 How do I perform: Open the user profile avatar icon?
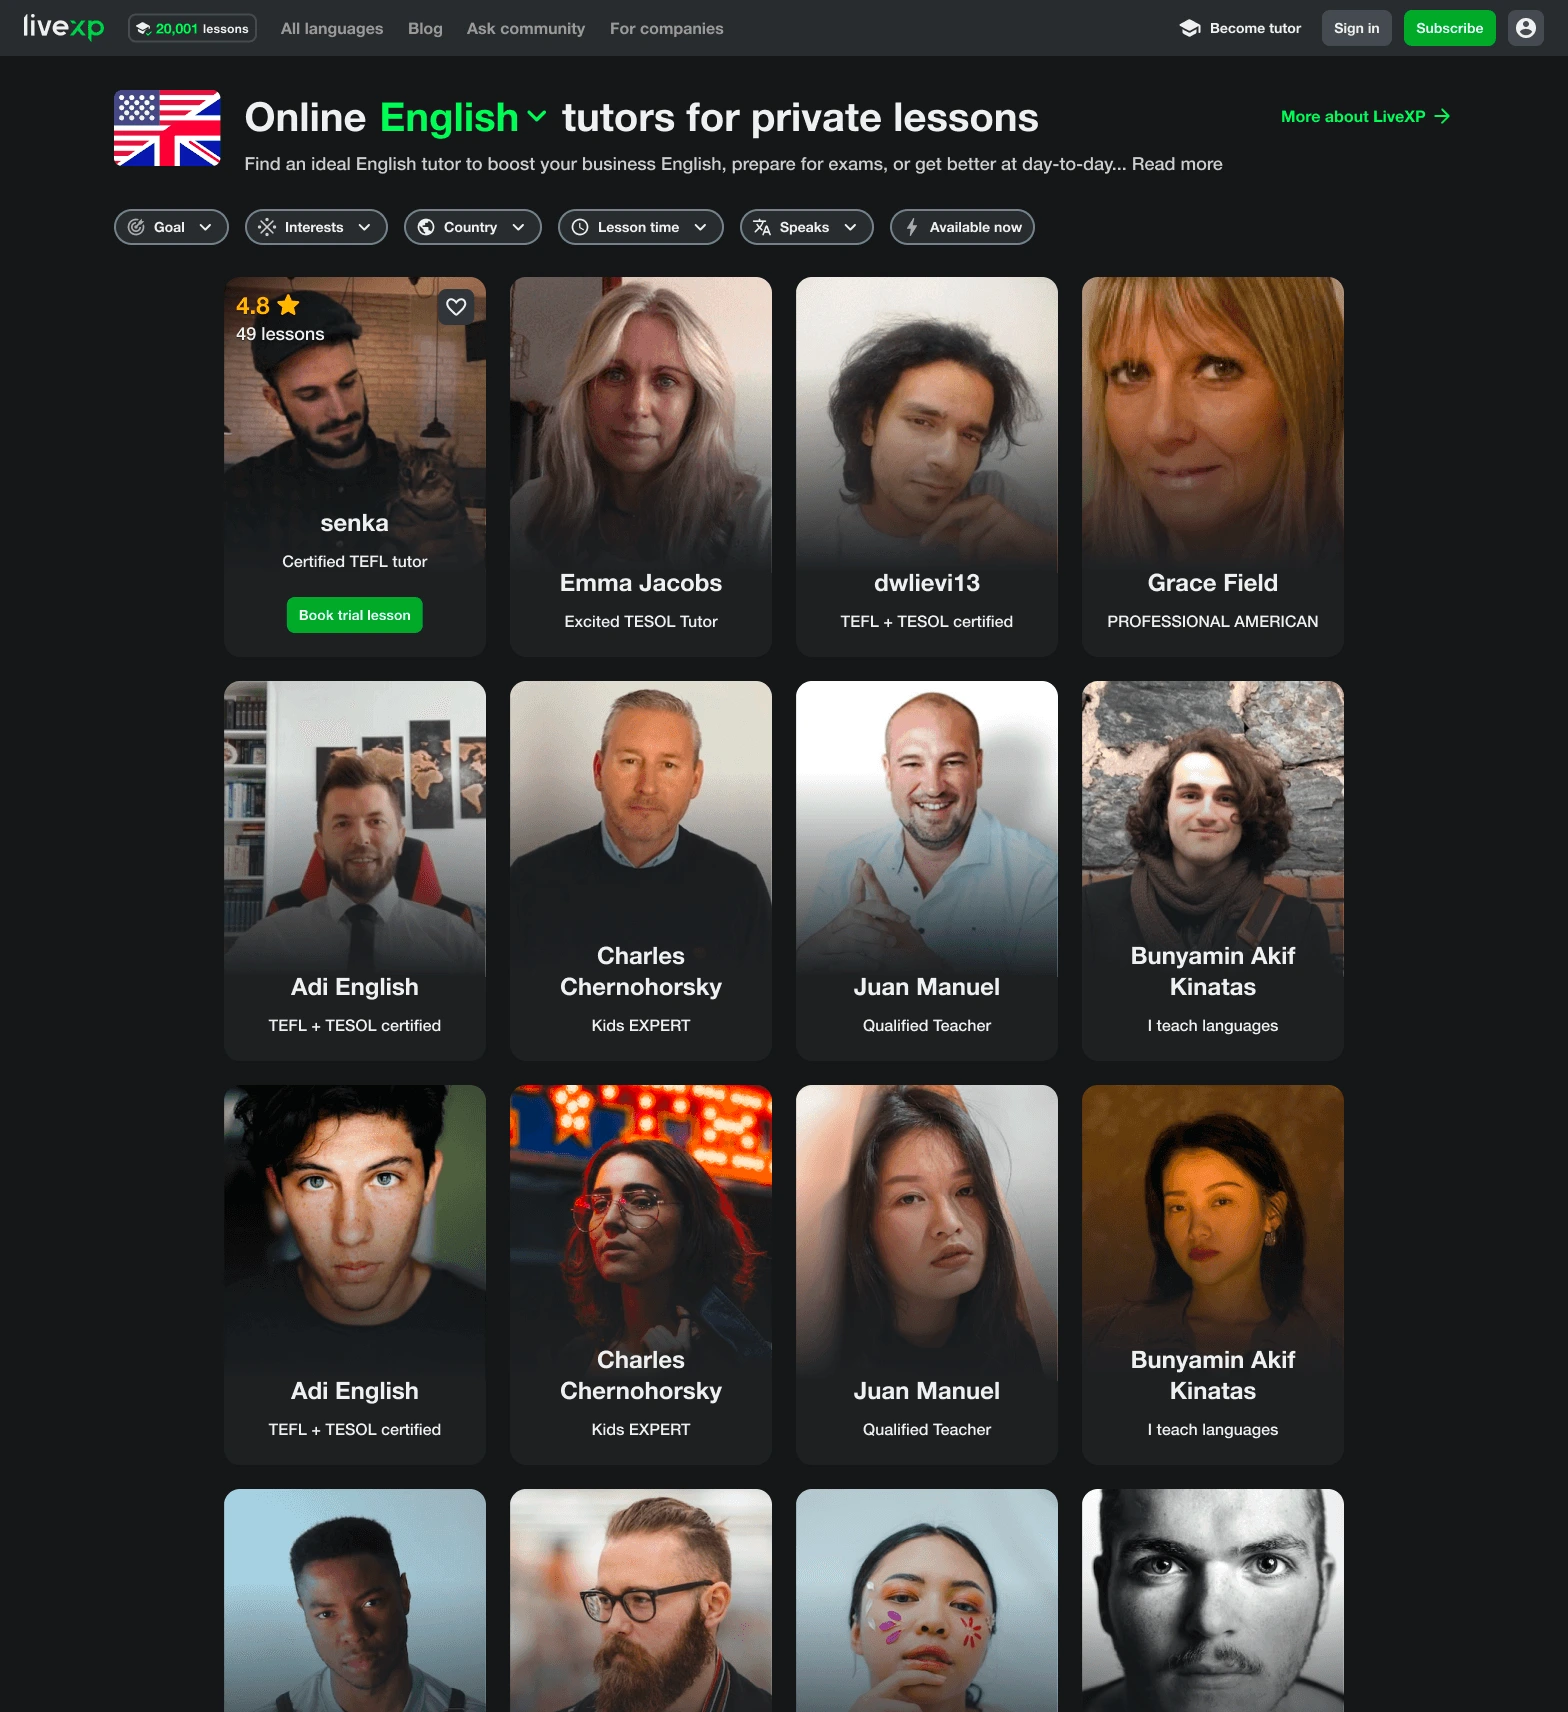(1525, 28)
